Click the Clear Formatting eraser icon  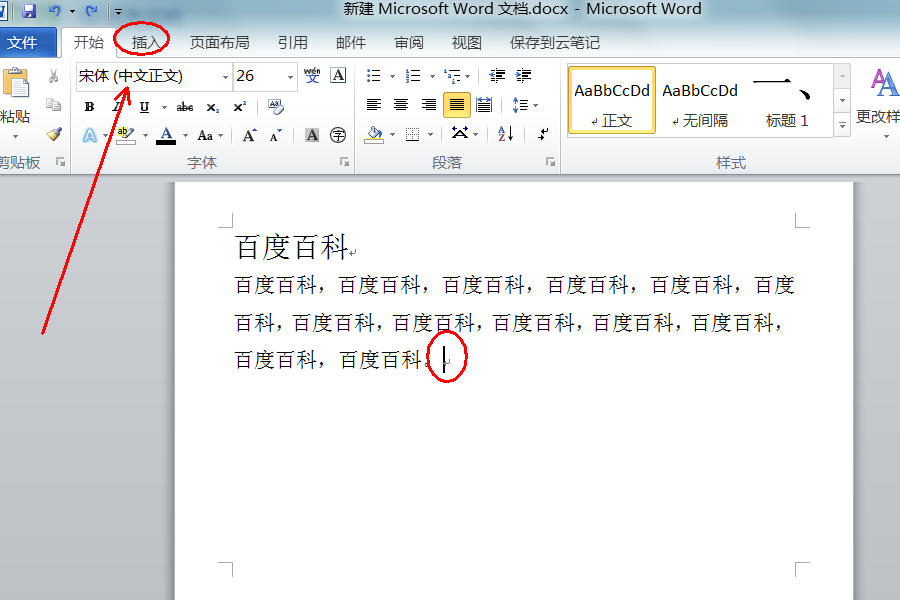tap(276, 107)
